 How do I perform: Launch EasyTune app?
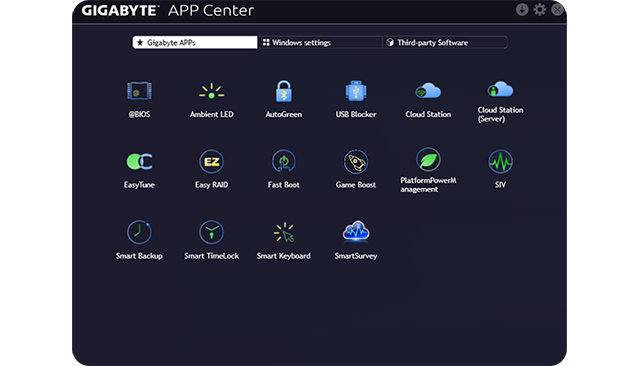[x=139, y=162]
